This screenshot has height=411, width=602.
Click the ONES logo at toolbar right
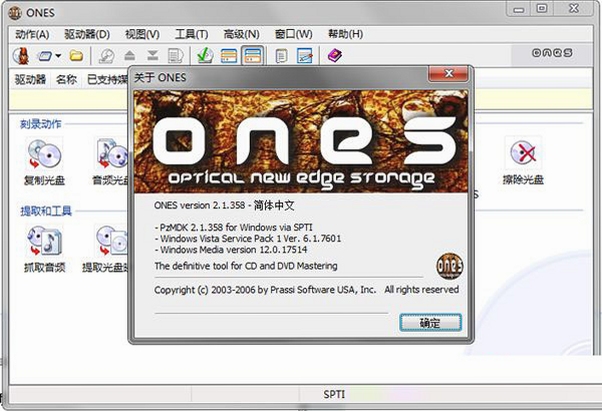pyautogui.click(x=552, y=53)
